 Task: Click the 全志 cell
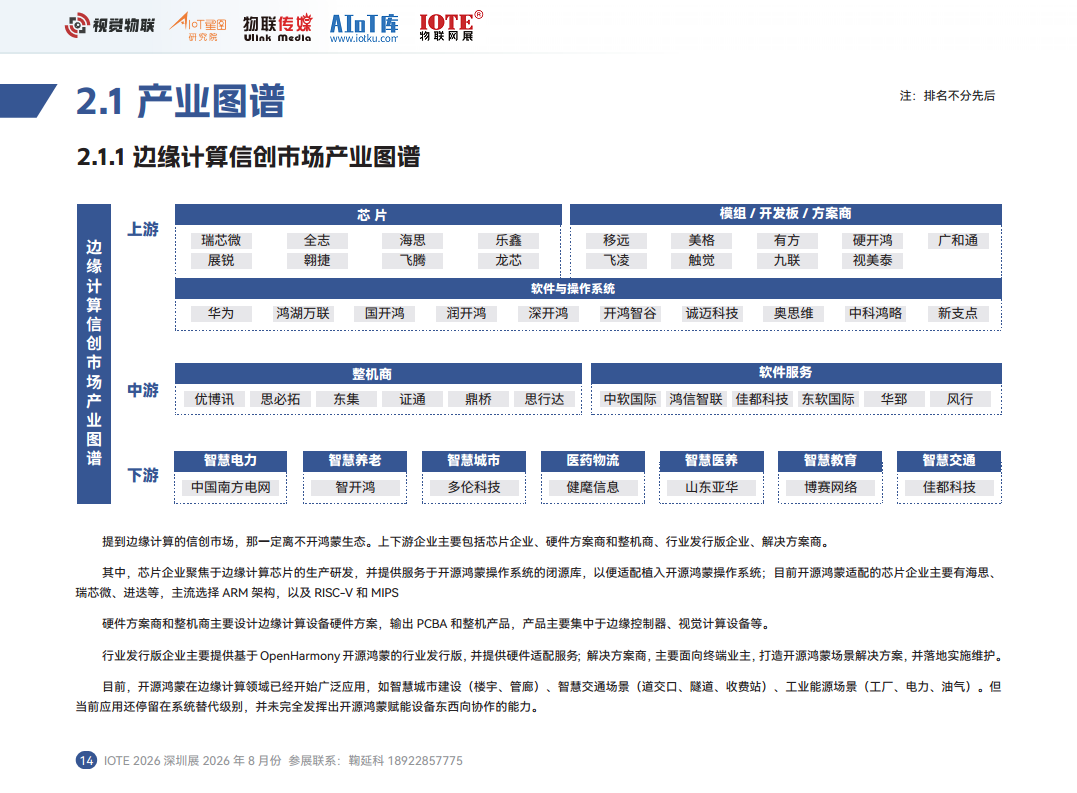pyautogui.click(x=317, y=240)
